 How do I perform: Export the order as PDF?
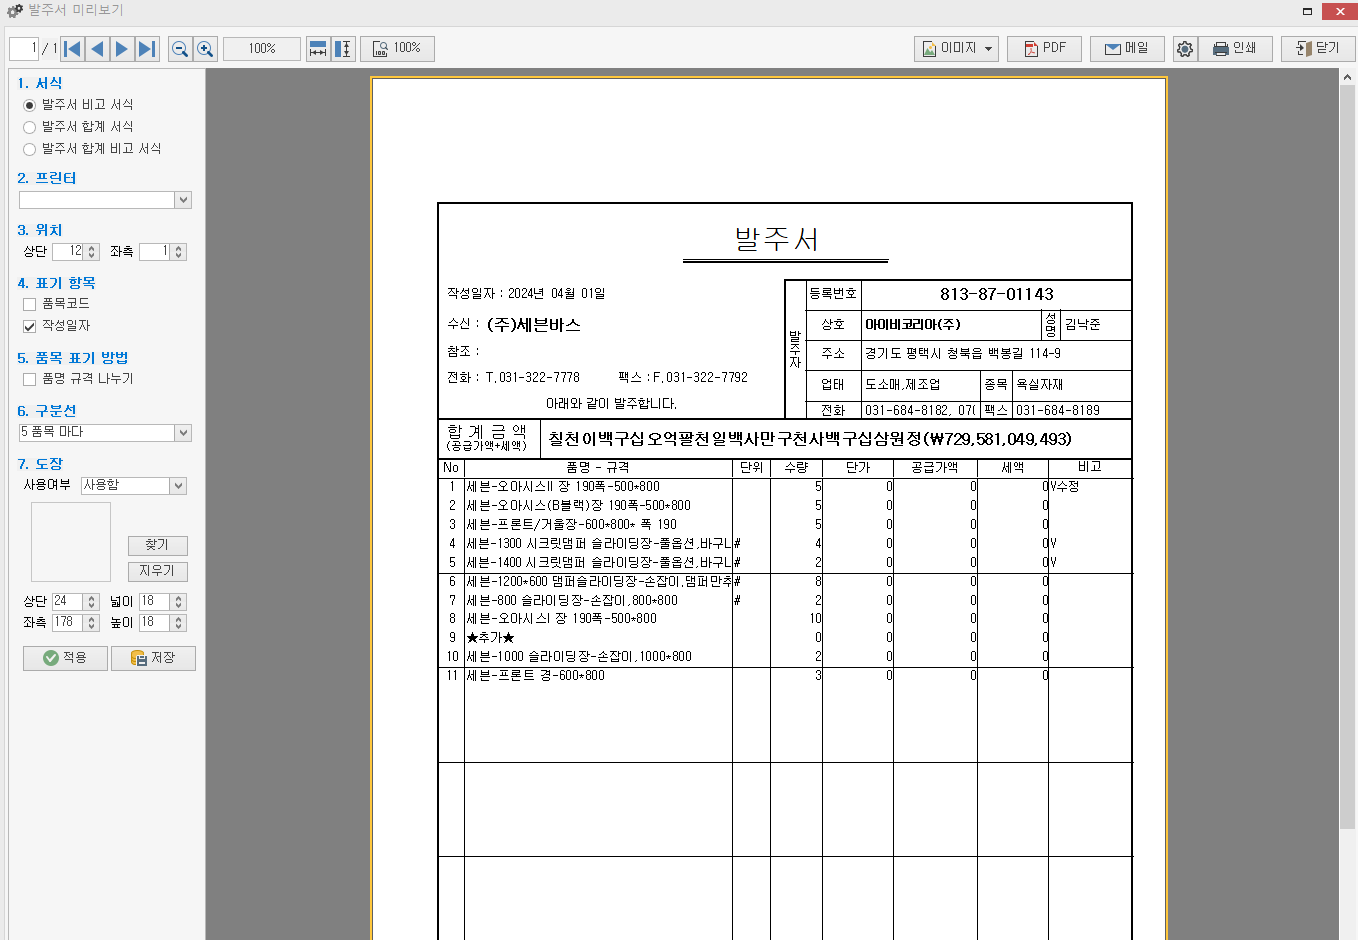click(1044, 48)
